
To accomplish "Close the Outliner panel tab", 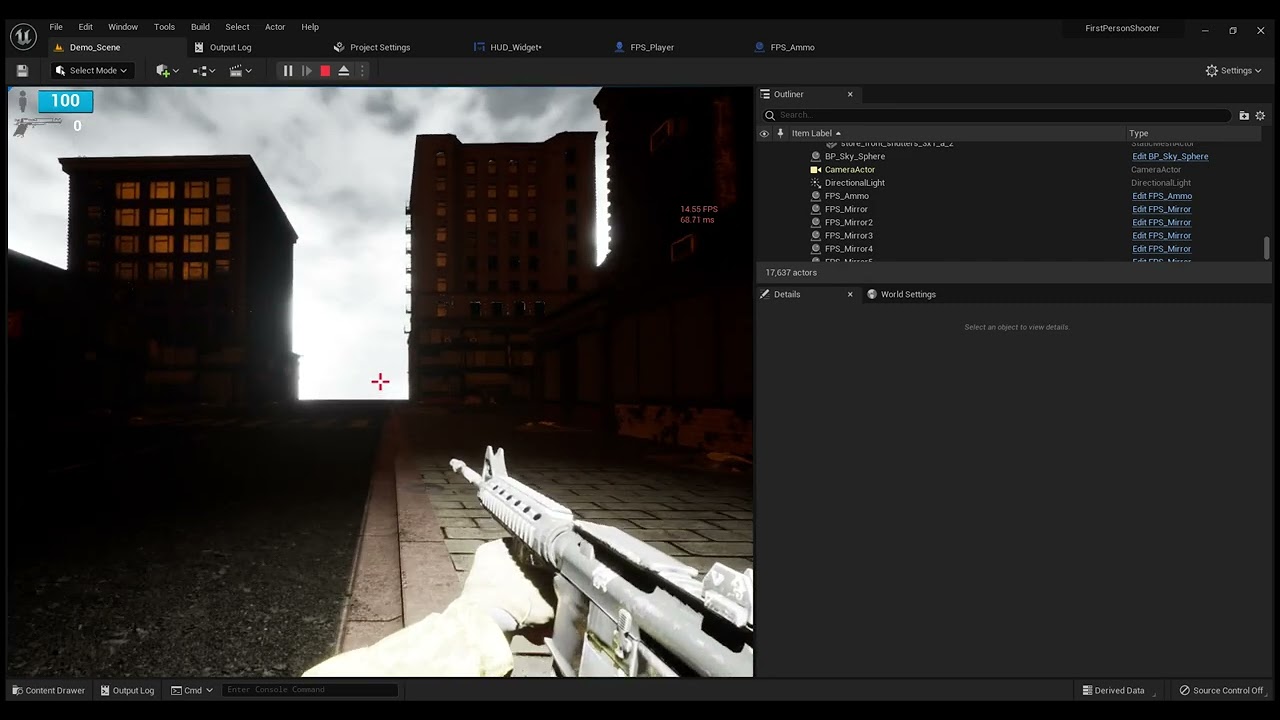I will click(x=850, y=94).
